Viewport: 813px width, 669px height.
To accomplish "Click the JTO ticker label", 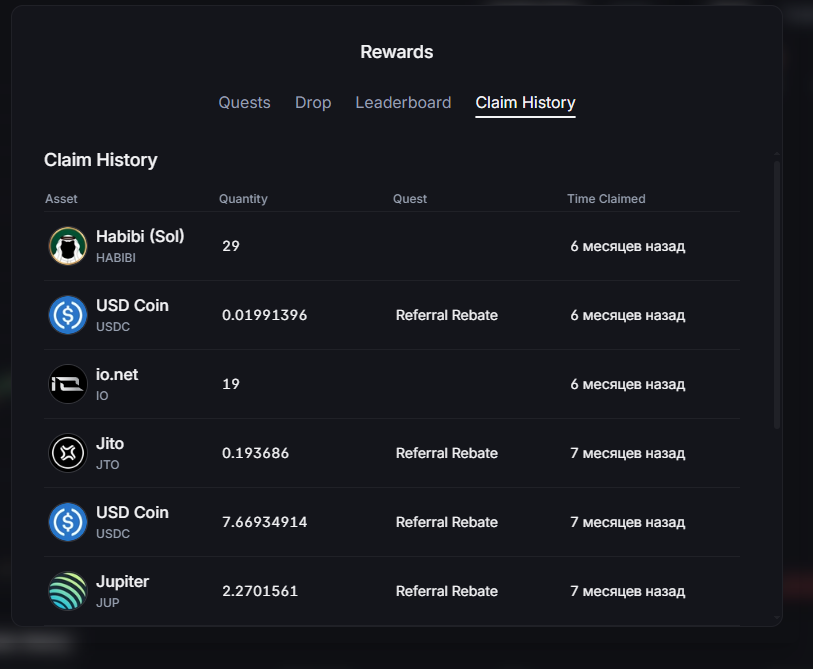I will [107, 465].
